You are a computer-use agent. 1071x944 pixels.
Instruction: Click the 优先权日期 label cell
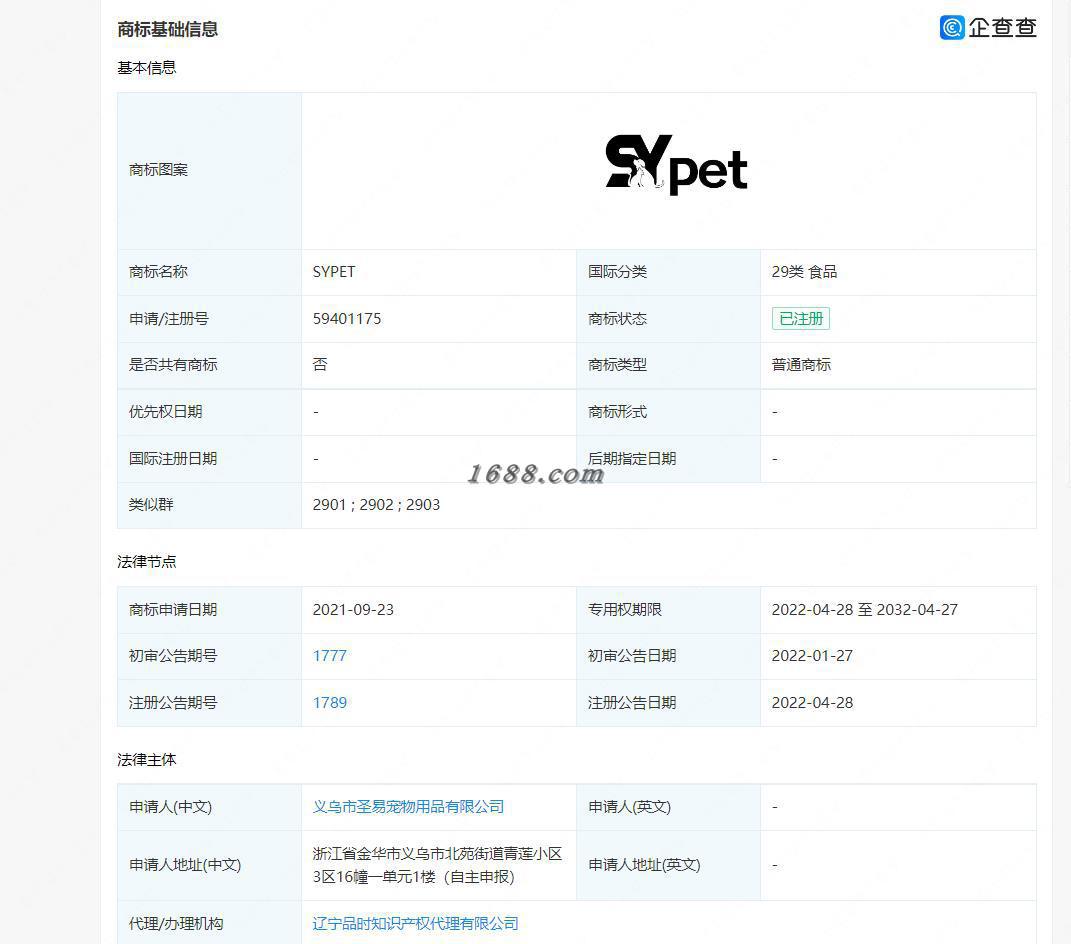[209, 412]
